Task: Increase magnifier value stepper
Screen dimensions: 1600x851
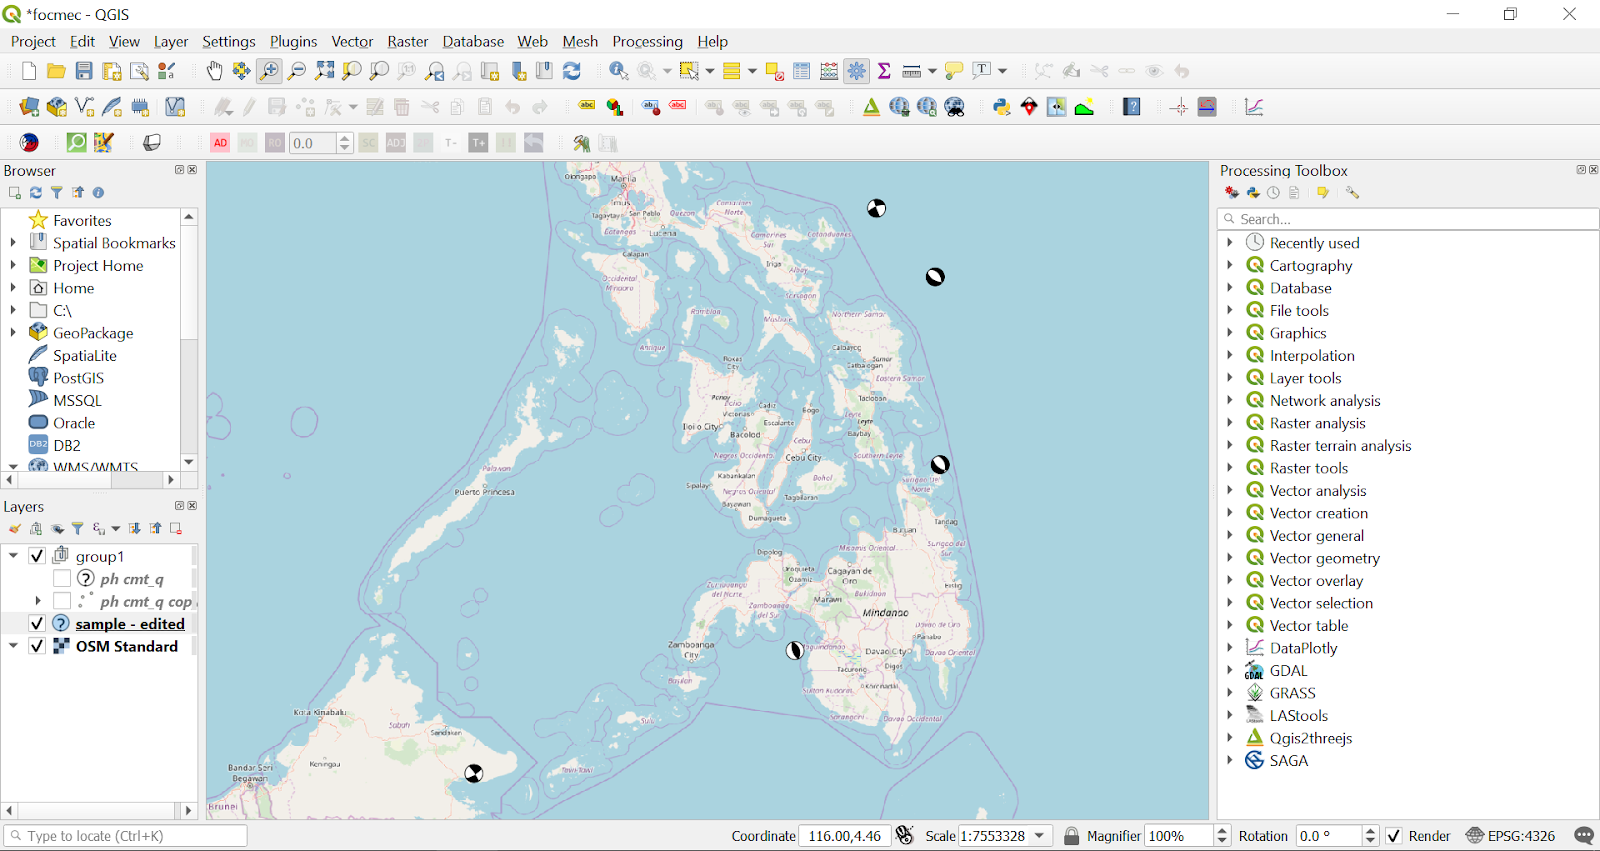Action: pyautogui.click(x=1222, y=831)
